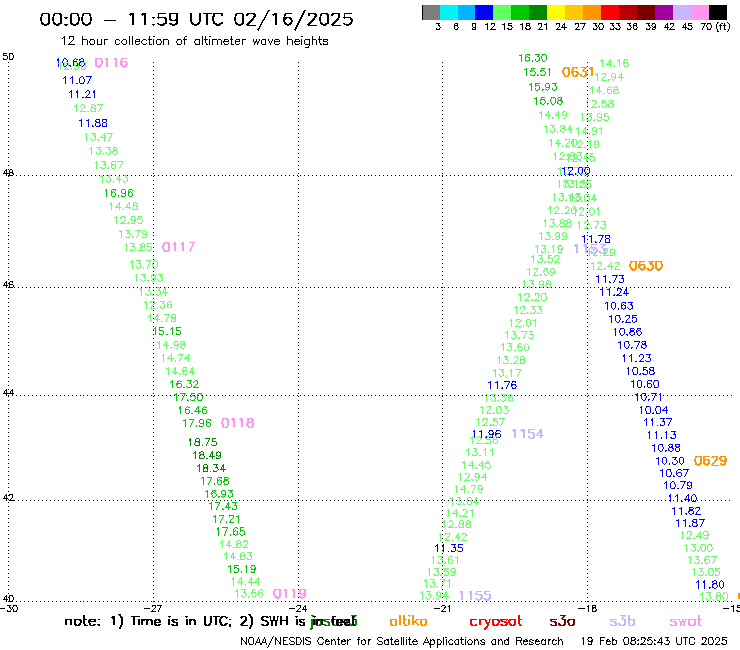
Task: Click the wave height value '10.04'
Action: click(654, 410)
